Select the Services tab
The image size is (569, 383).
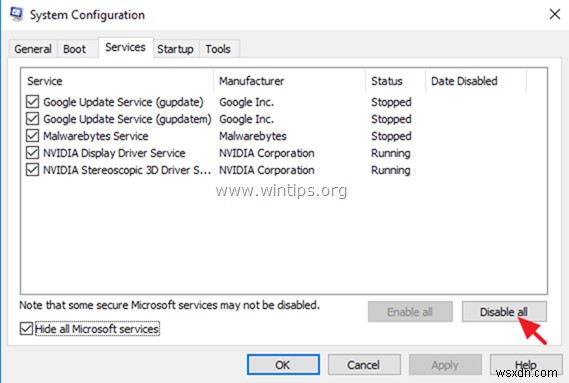pos(126,47)
